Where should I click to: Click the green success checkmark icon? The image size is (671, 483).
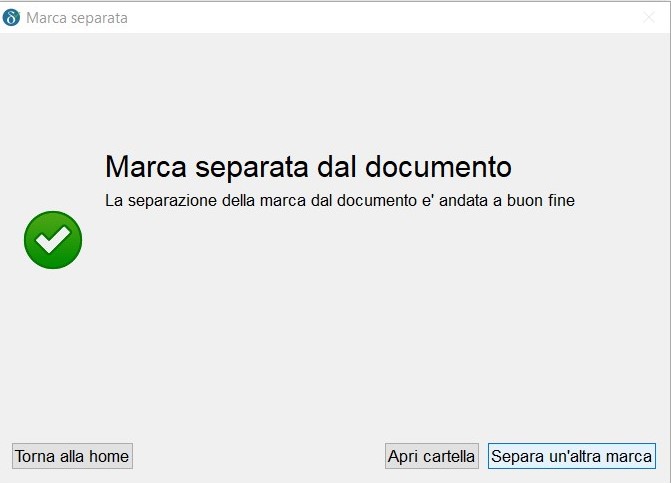(53, 240)
